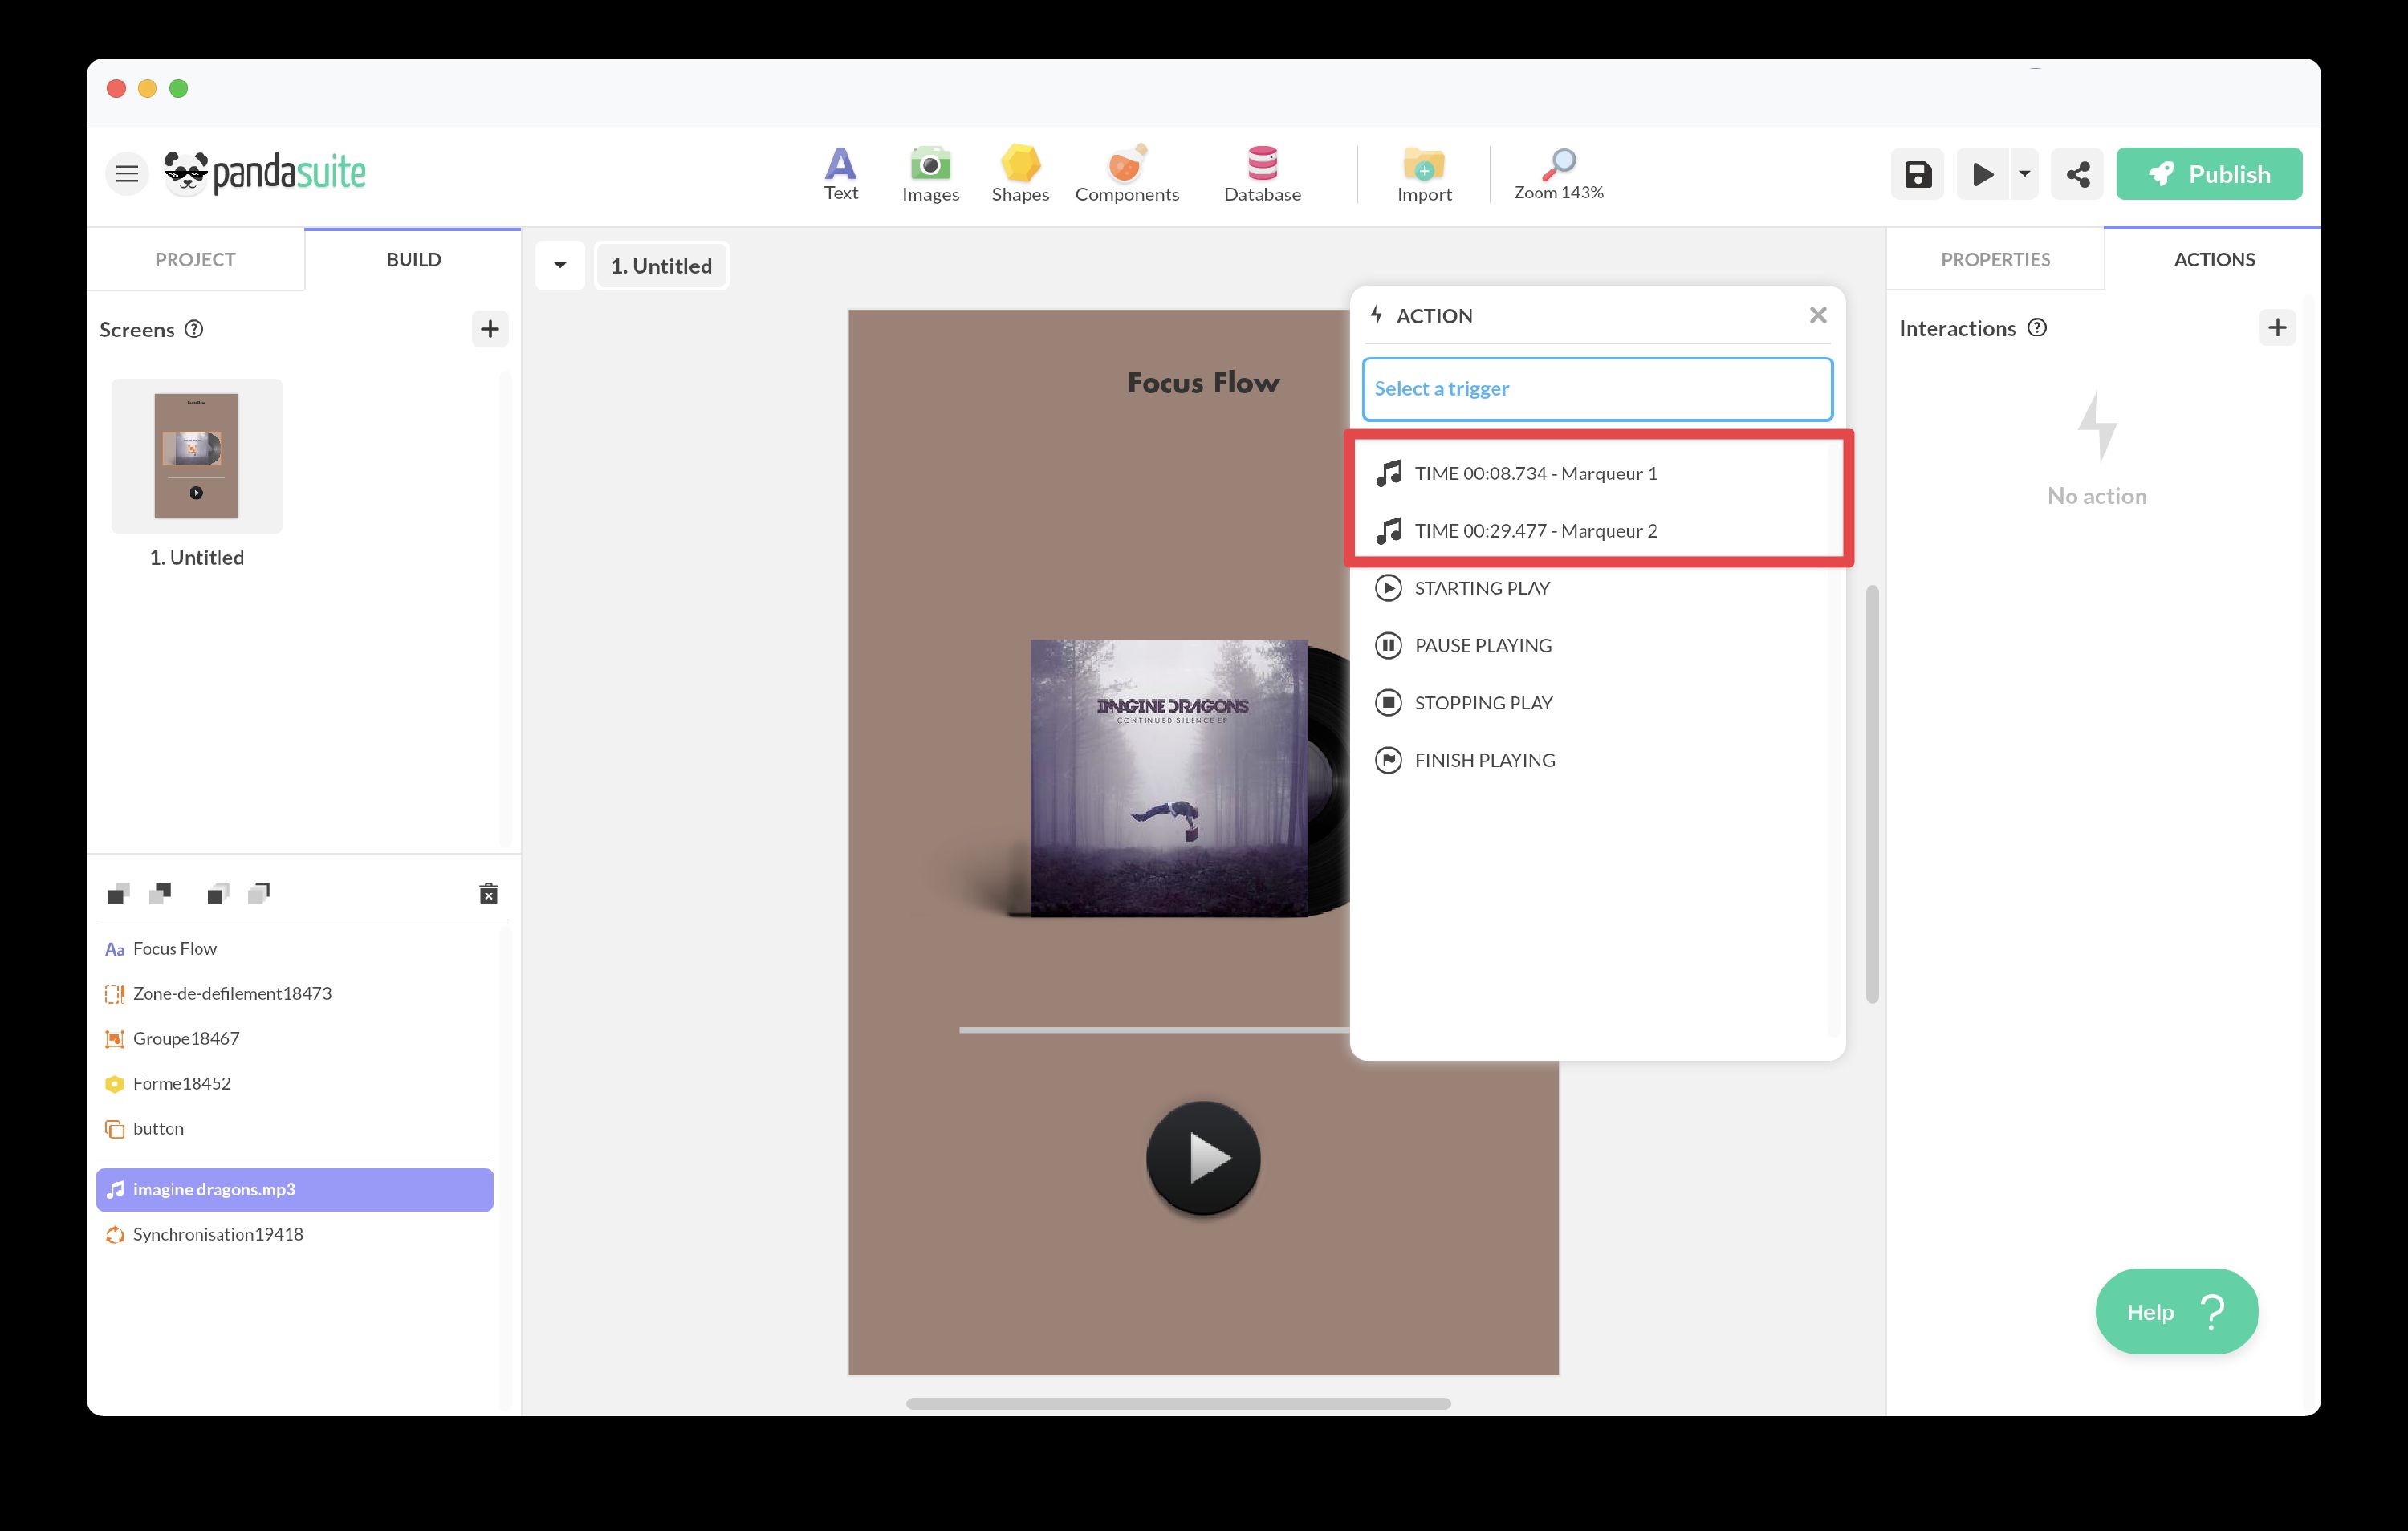2408x1531 pixels.
Task: Choose the PAUSE PLAYING trigger
Action: [x=1482, y=646]
